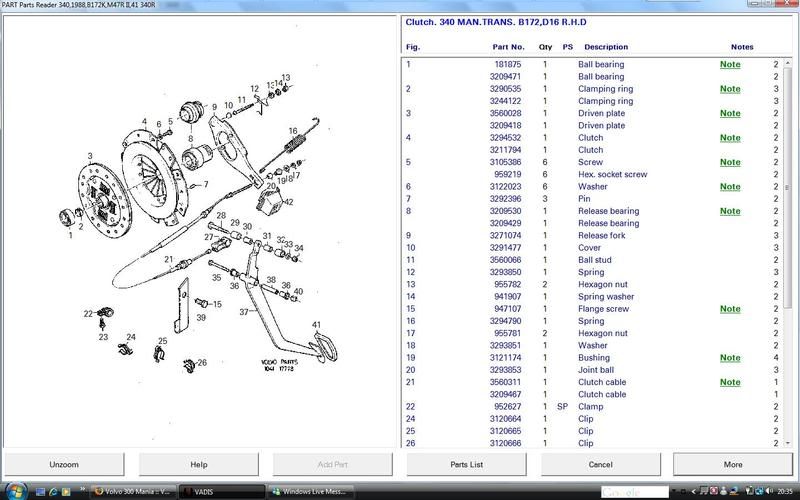Select part number 3209471 Ball bearing row
The image size is (800, 500).
(592, 77)
